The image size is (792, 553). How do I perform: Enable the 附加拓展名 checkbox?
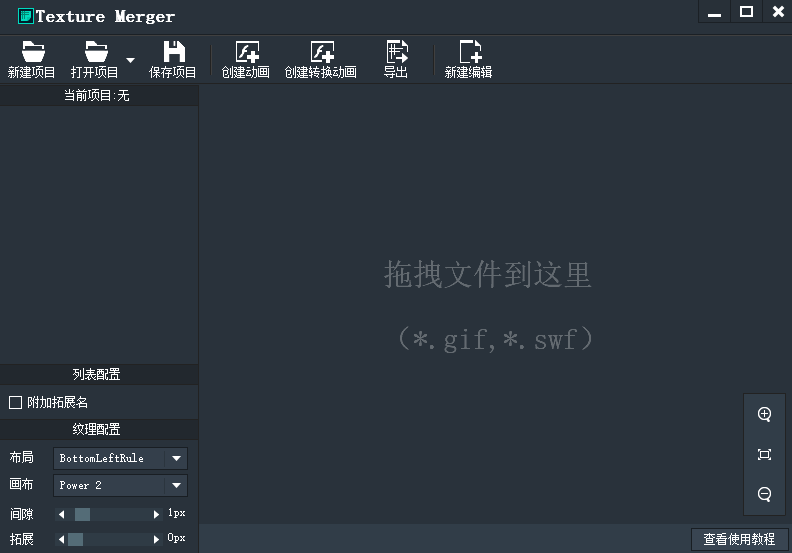tap(16, 403)
